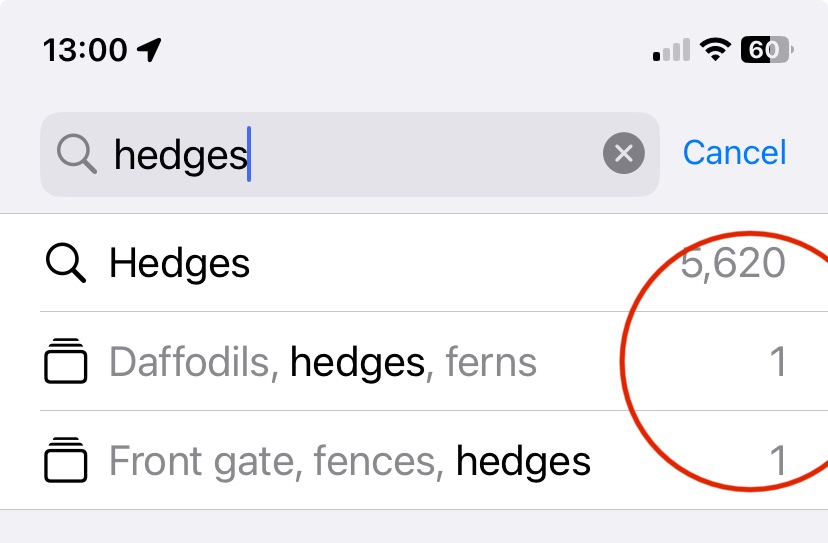Tap the cellular signal bars icon
Viewport: 828px width, 543px height.
671,49
